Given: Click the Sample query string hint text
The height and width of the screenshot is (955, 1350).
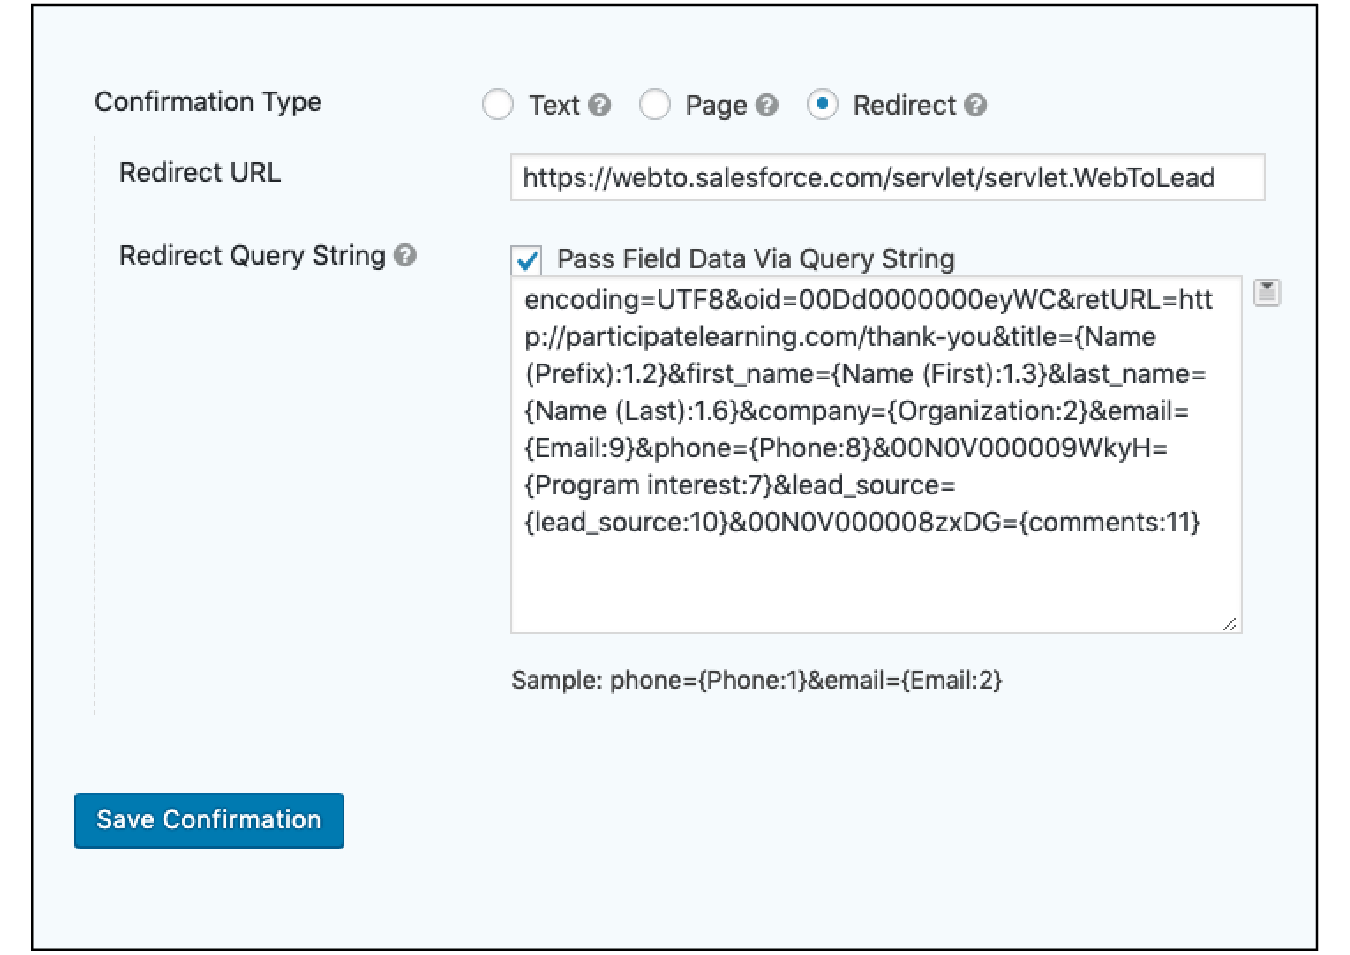Looking at the screenshot, I should pos(757,680).
